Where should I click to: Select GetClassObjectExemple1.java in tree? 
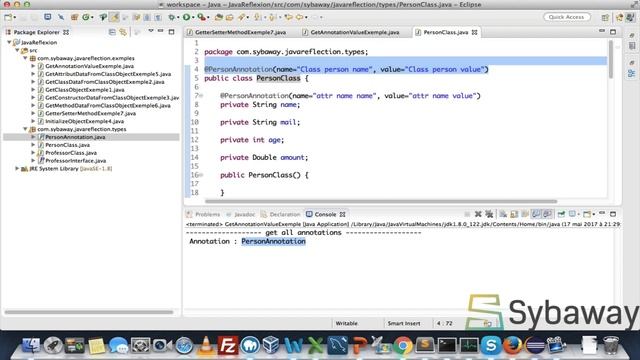(x=84, y=90)
